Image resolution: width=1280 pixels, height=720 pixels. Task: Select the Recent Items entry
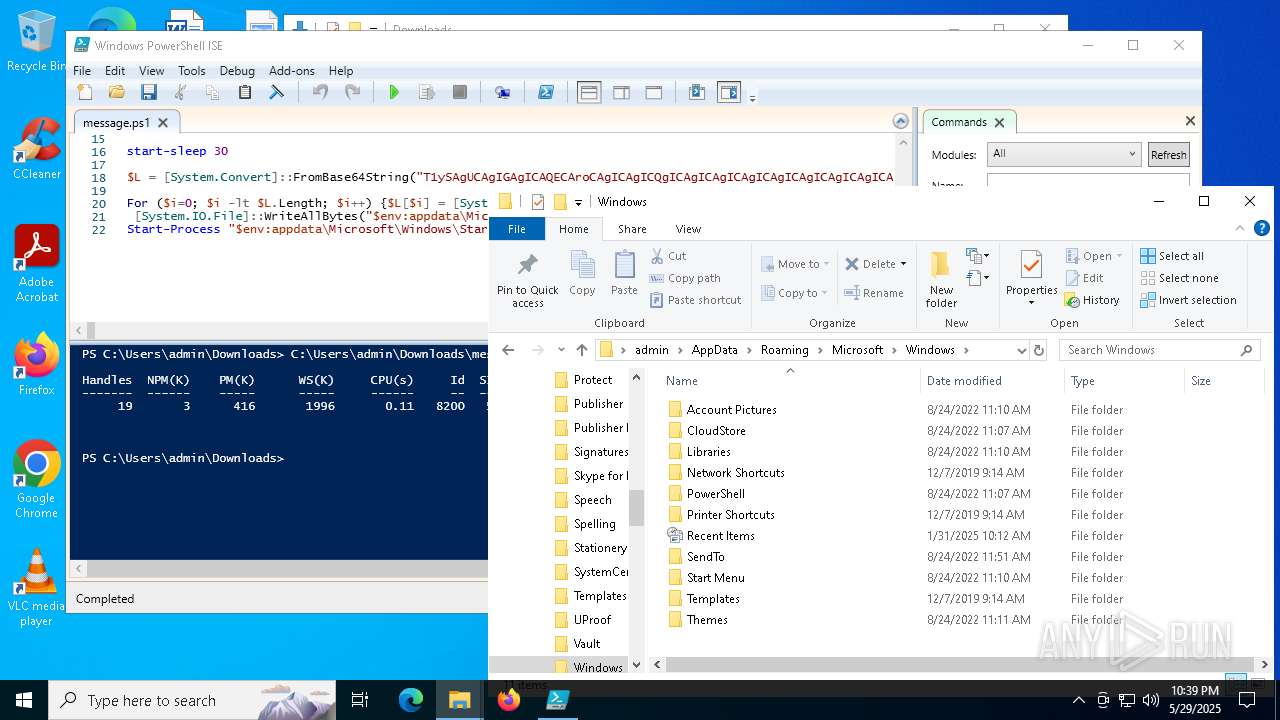[720, 536]
